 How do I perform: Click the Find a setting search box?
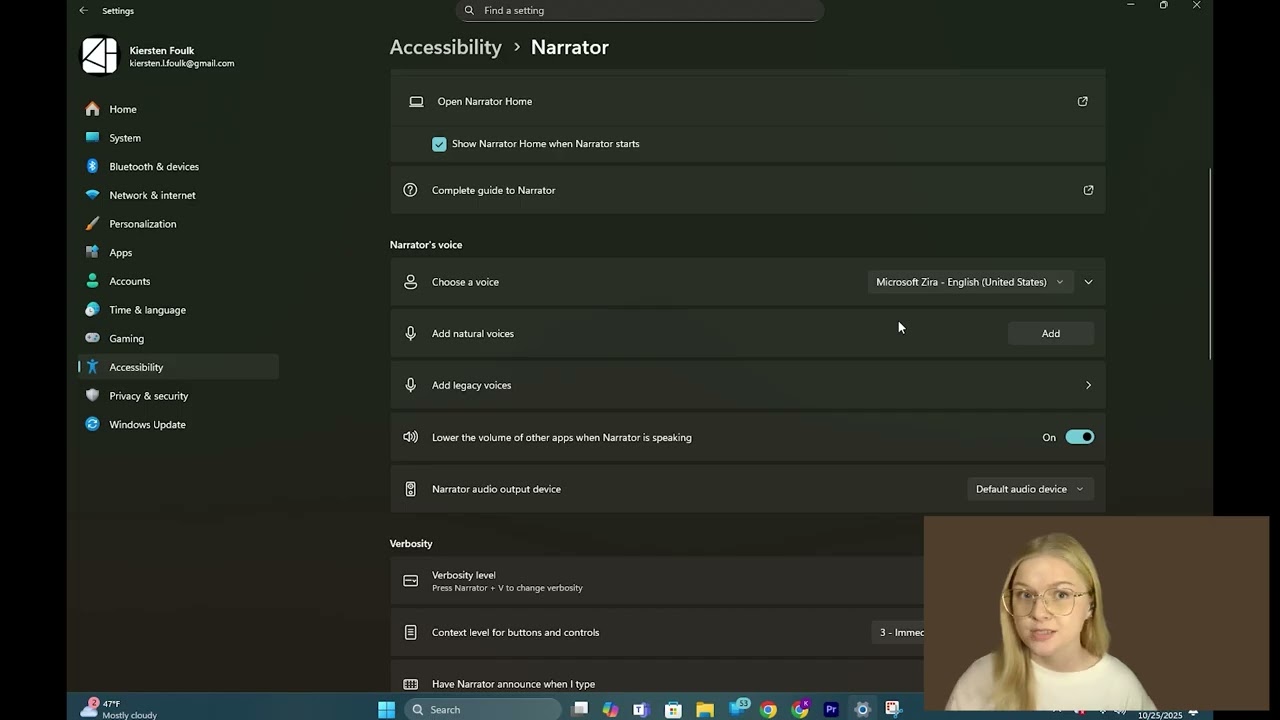pos(640,10)
